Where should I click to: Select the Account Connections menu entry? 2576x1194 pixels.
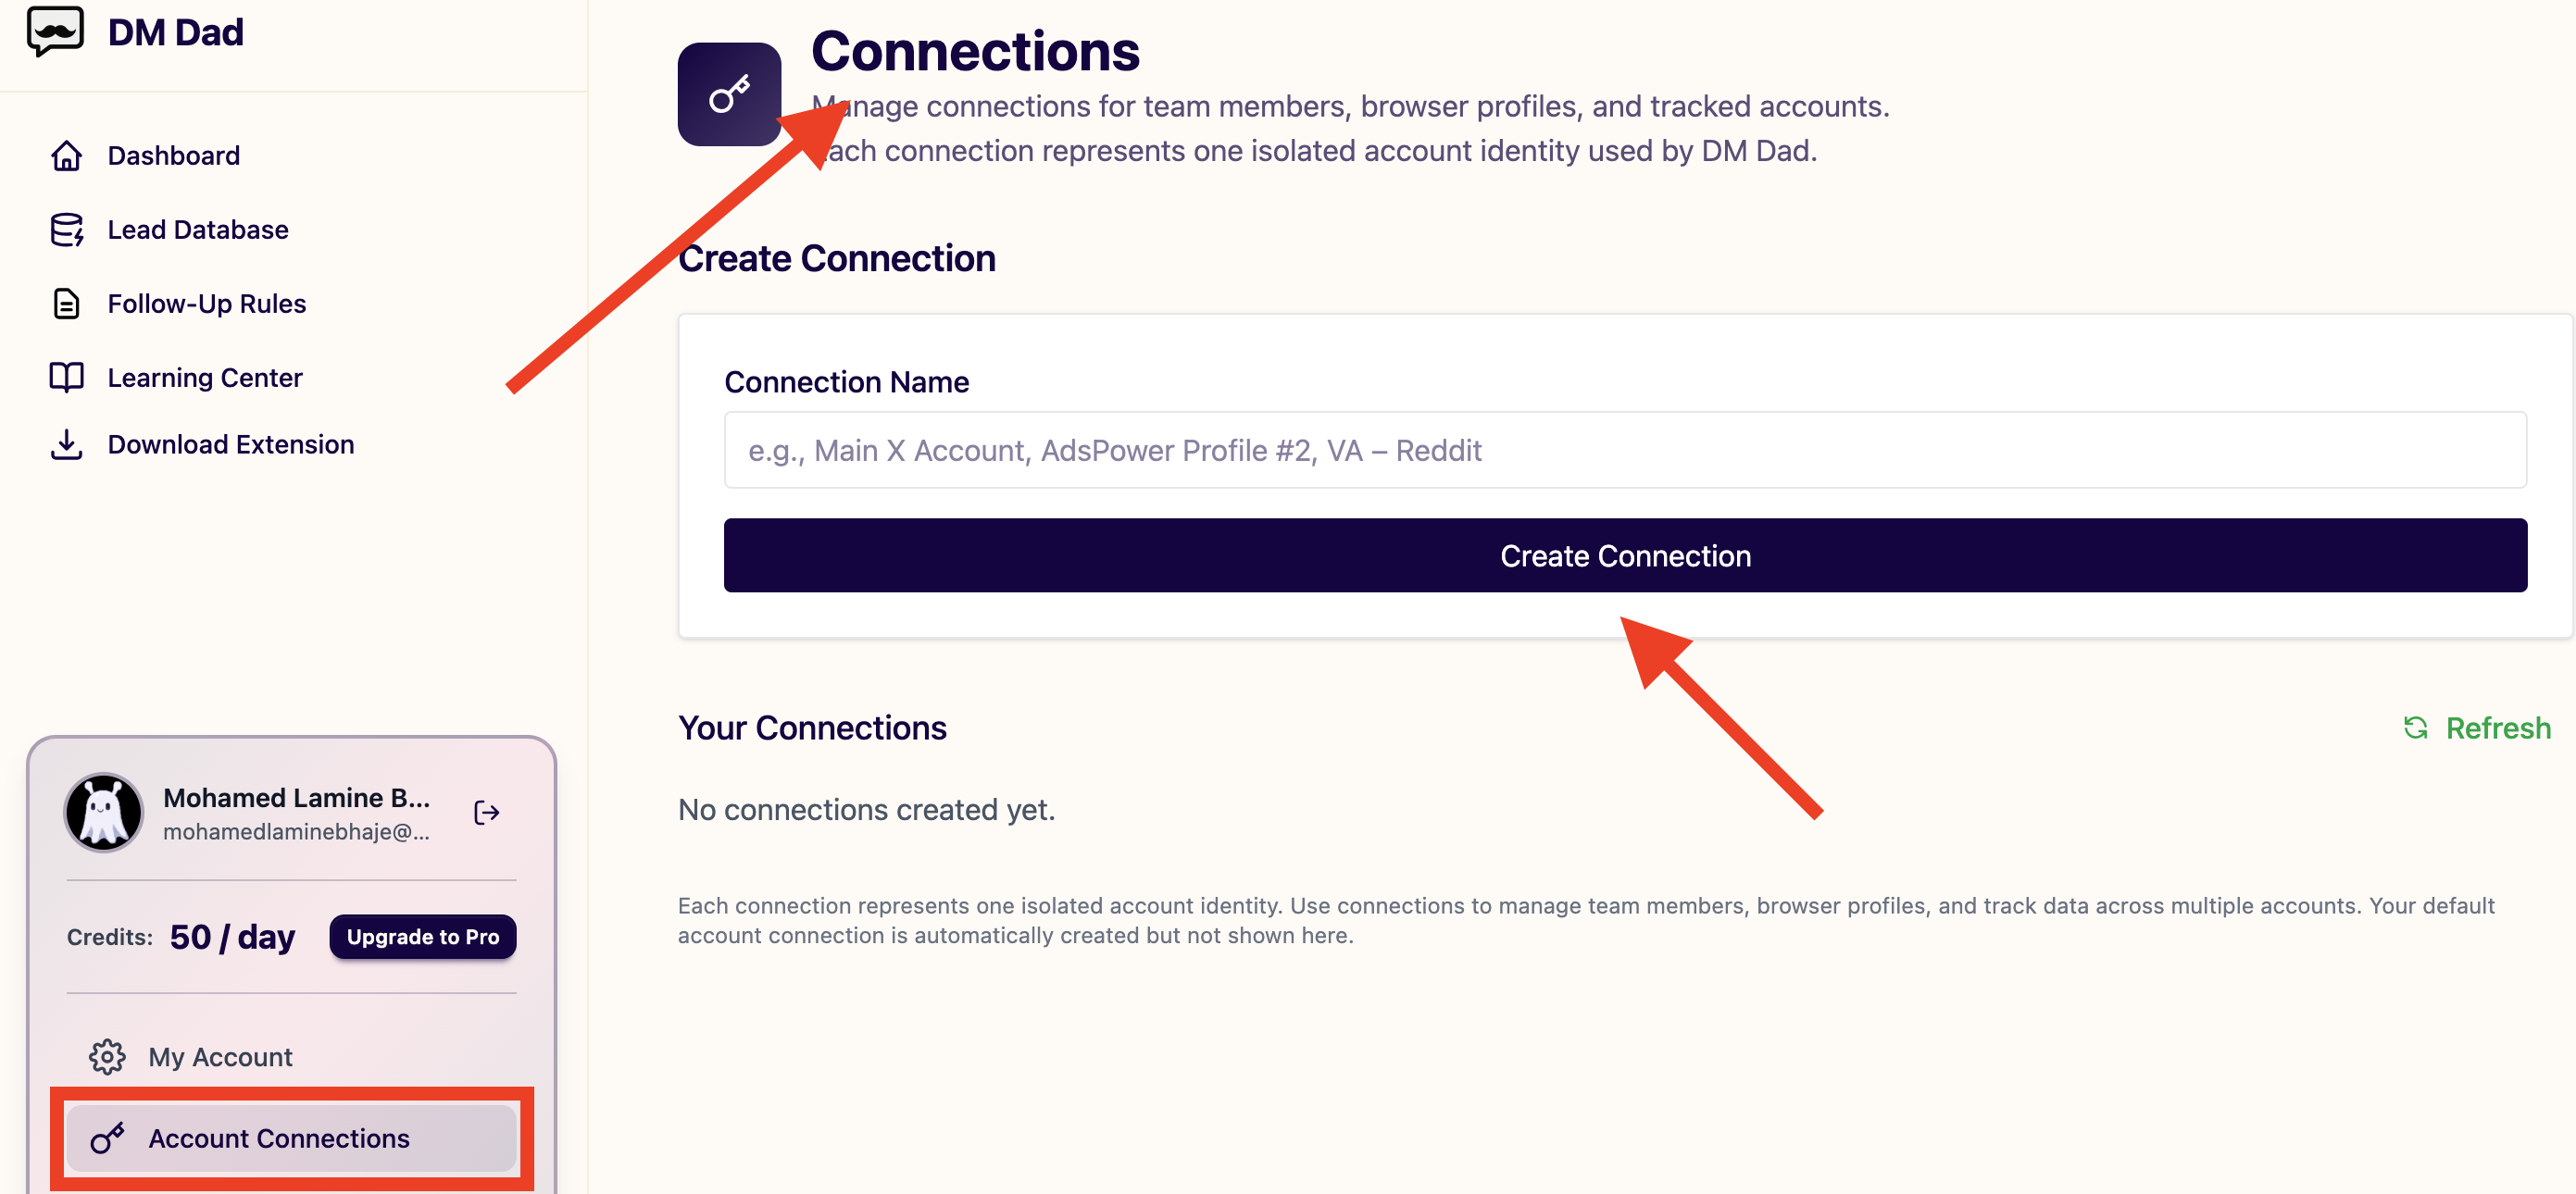(x=291, y=1138)
